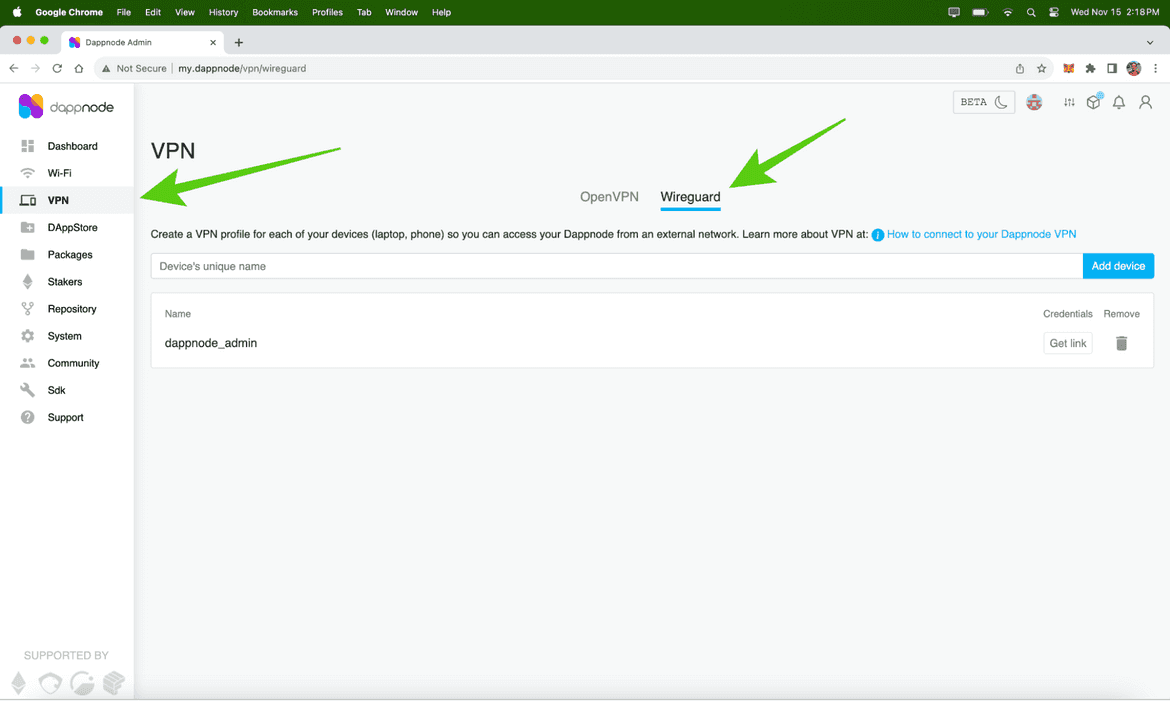
Task: Select DAppStore in the left sidebar
Action: (x=76, y=227)
